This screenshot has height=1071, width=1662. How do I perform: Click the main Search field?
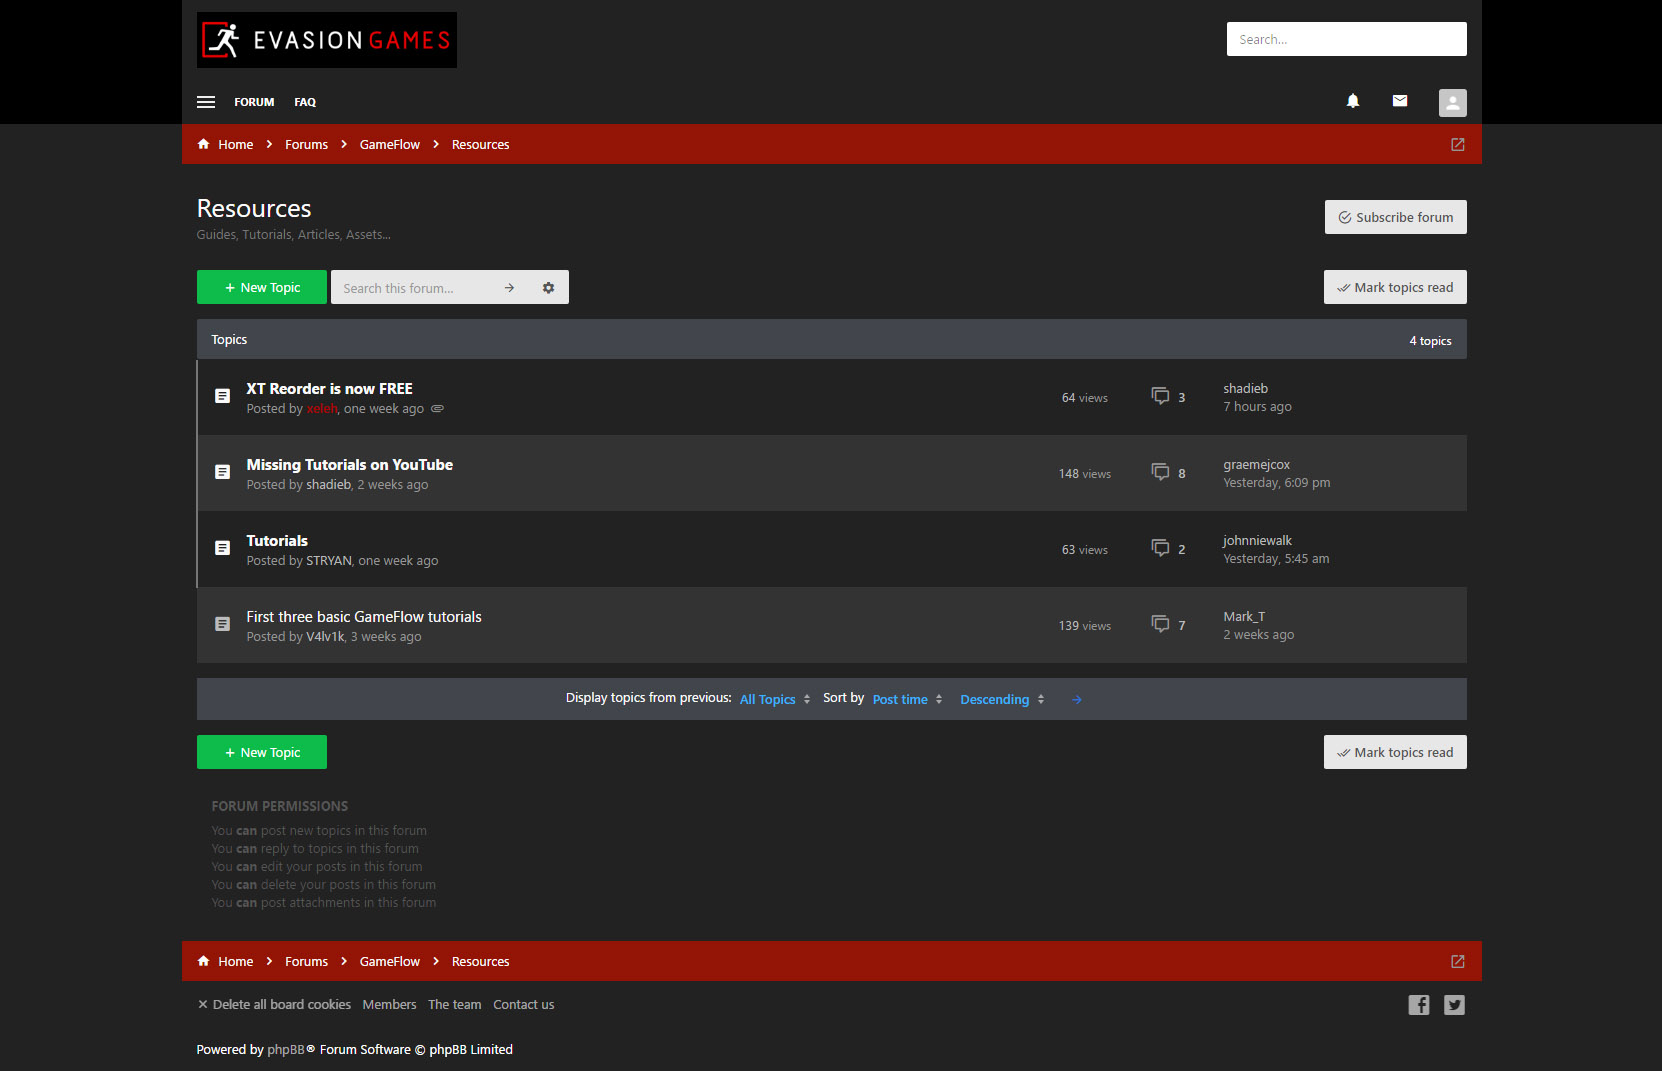(x=1346, y=39)
